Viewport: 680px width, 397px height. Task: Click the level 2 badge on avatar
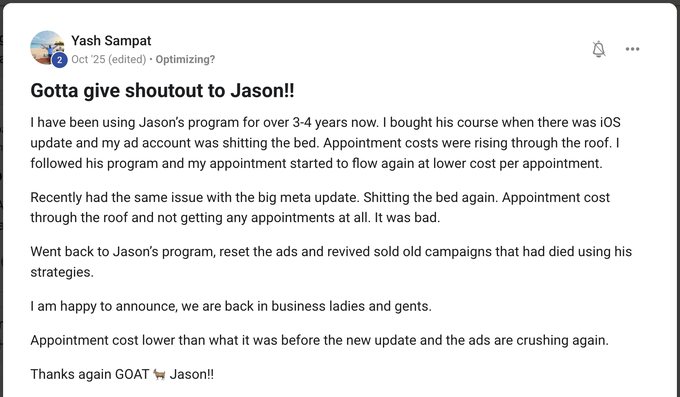[59, 60]
